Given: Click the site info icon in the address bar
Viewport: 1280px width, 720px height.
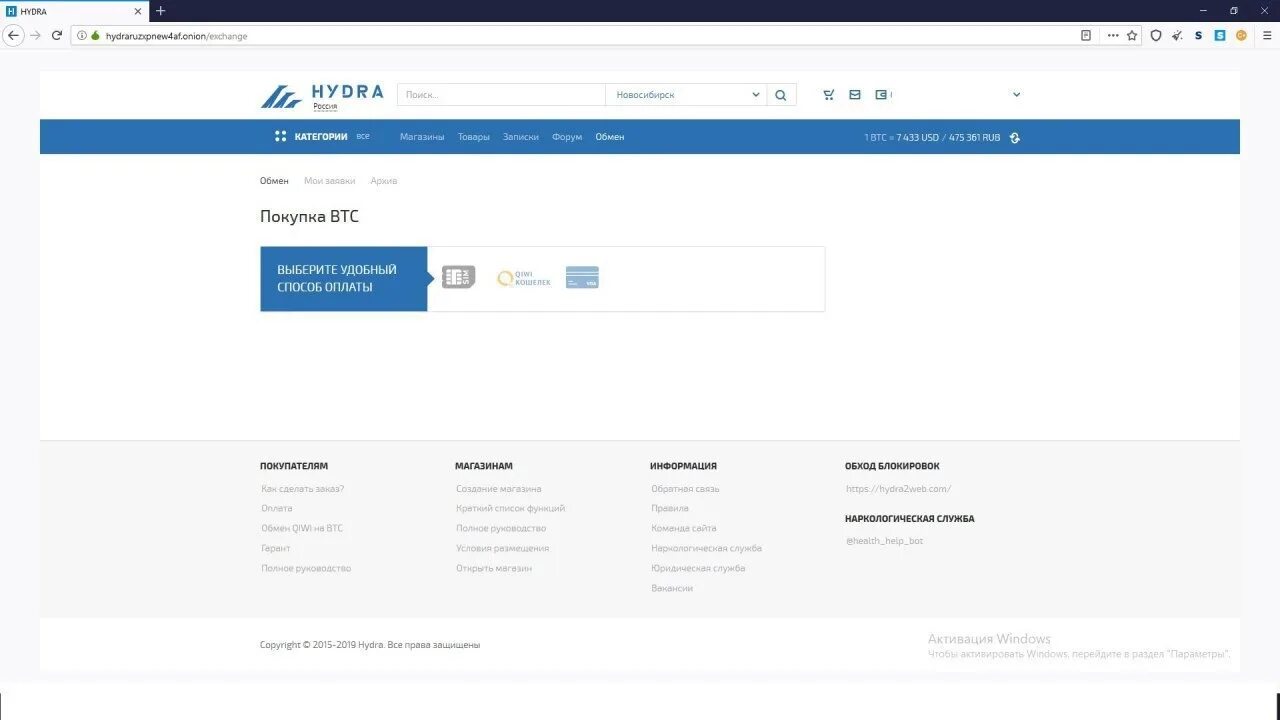Looking at the screenshot, I should click(82, 36).
